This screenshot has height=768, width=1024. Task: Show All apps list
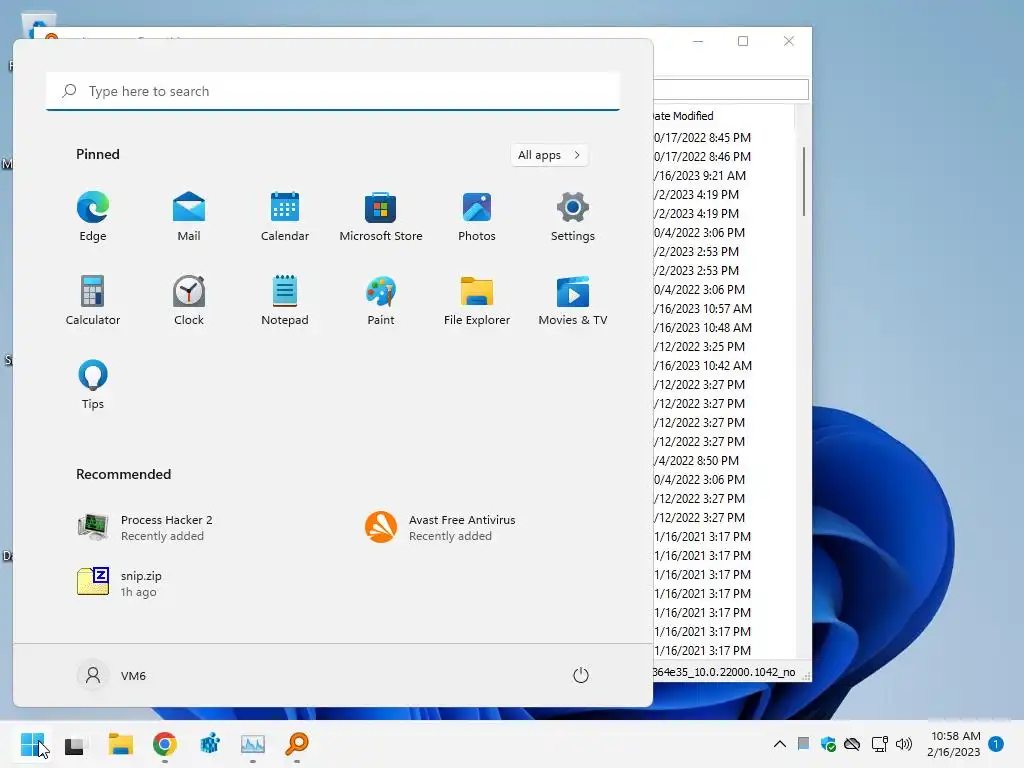(549, 155)
